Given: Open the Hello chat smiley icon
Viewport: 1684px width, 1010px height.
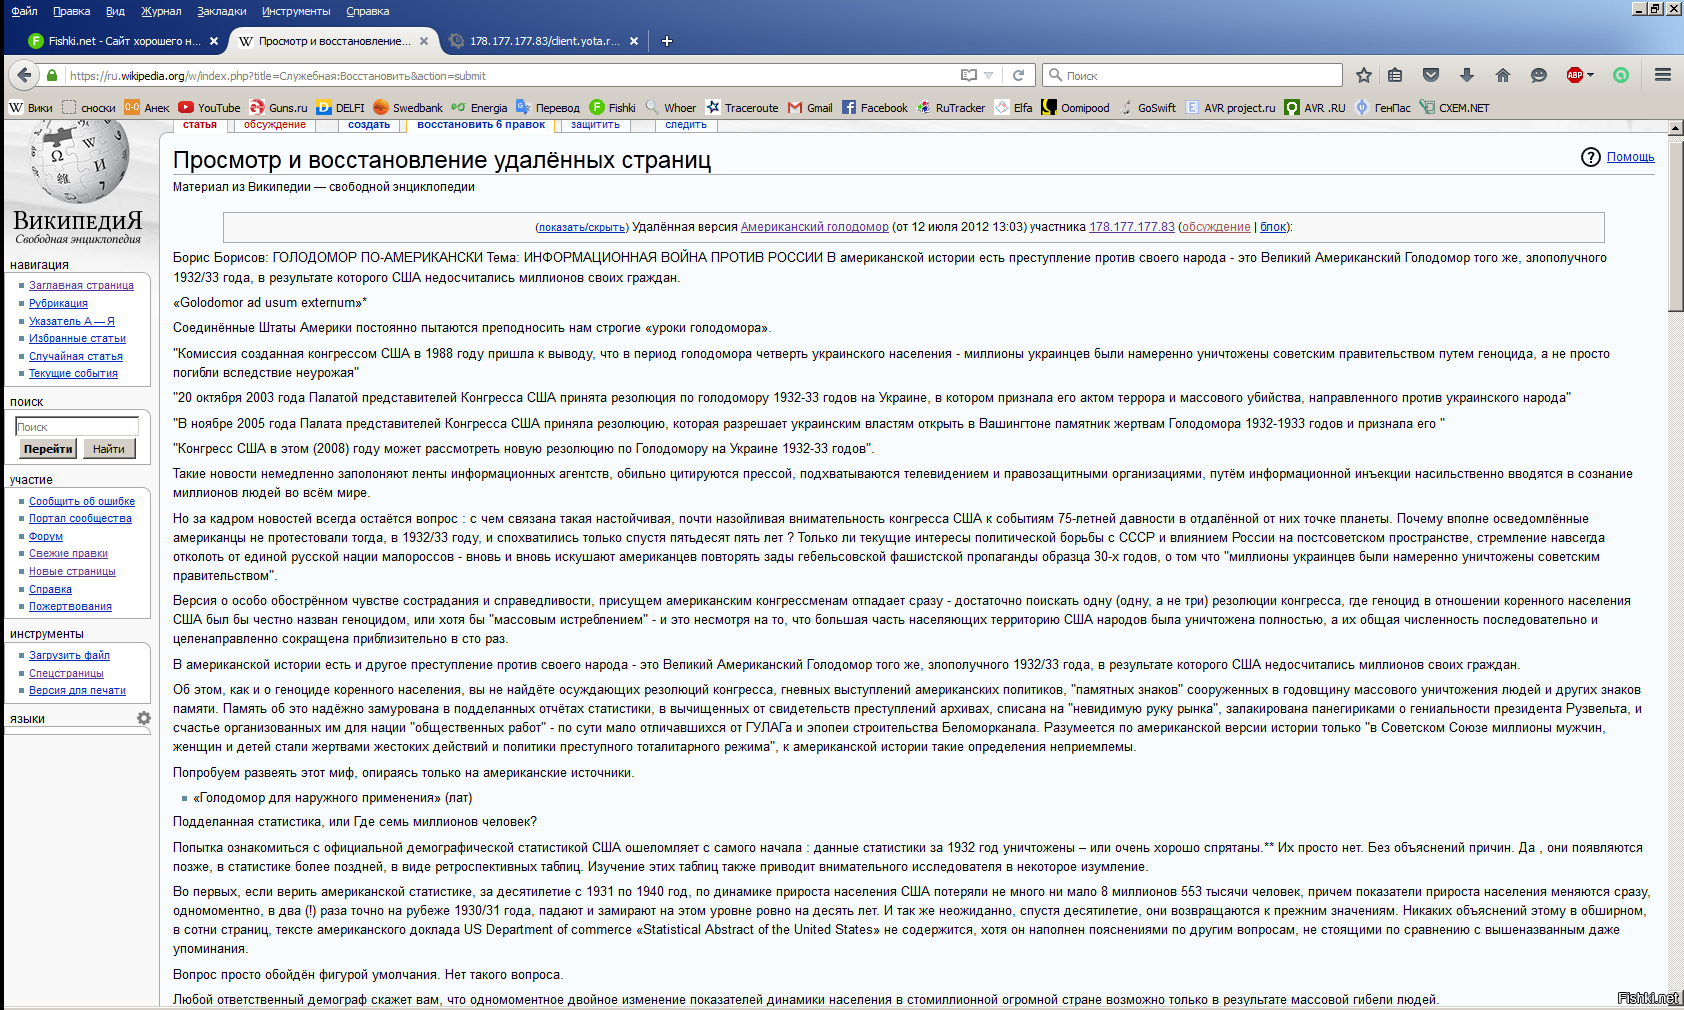Looking at the screenshot, I should point(1539,75).
